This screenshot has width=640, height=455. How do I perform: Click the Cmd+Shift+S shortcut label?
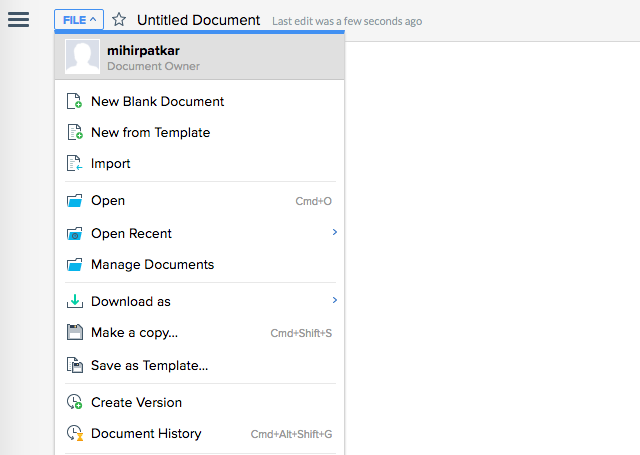[301, 333]
